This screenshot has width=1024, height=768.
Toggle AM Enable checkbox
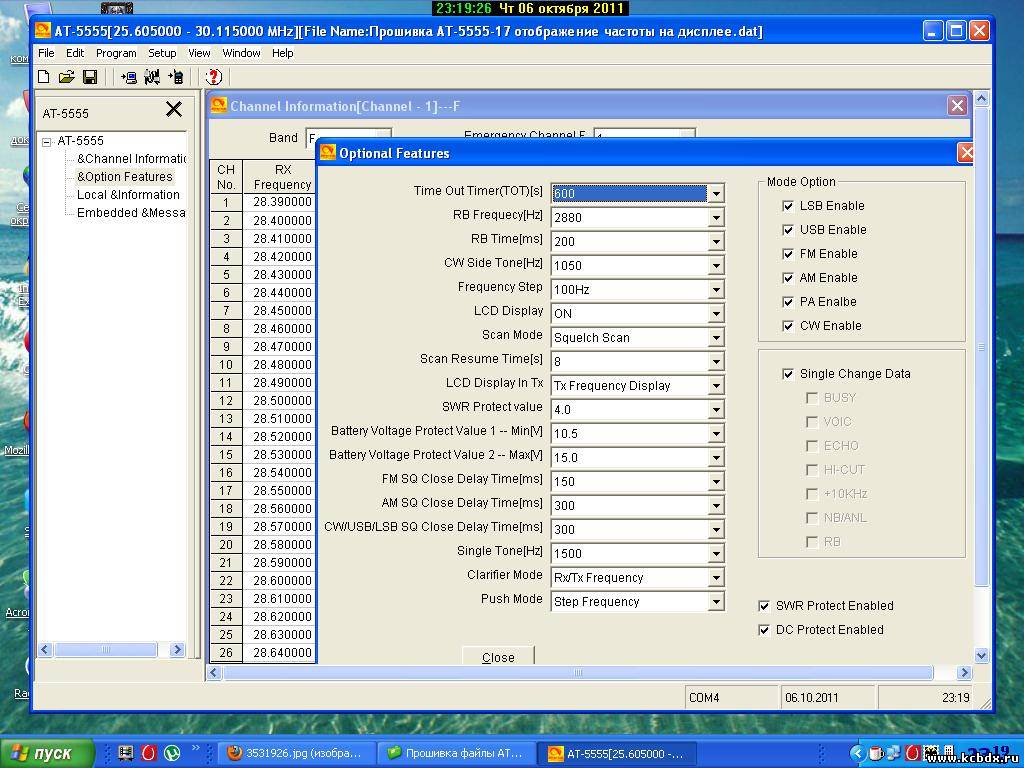(x=788, y=278)
